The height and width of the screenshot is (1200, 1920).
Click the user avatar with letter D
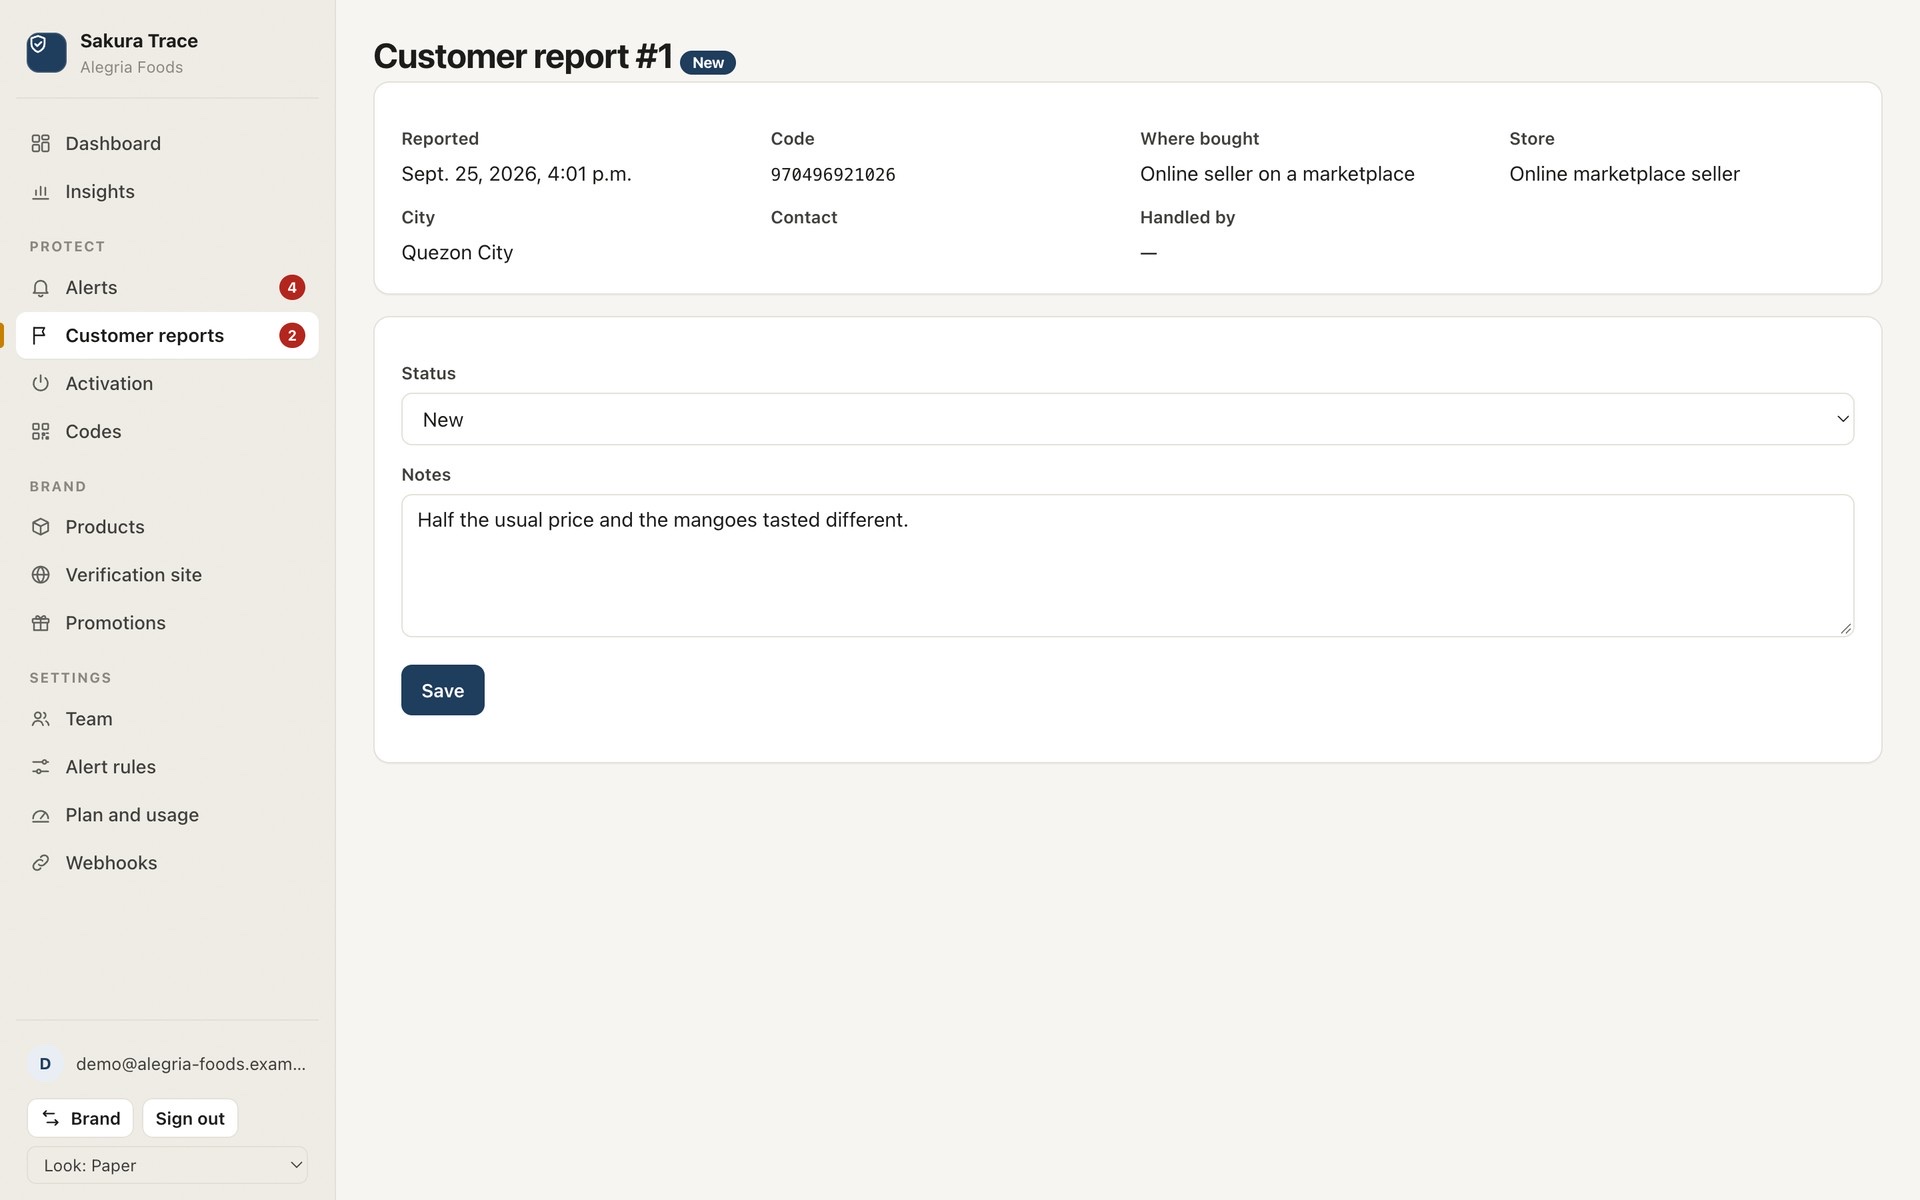(x=45, y=1063)
